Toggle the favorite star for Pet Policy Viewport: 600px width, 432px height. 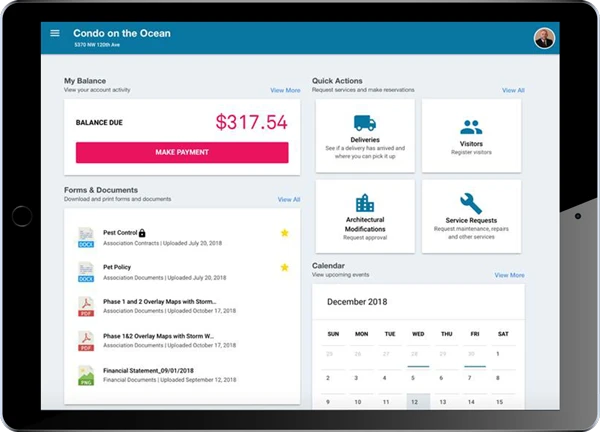[284, 267]
